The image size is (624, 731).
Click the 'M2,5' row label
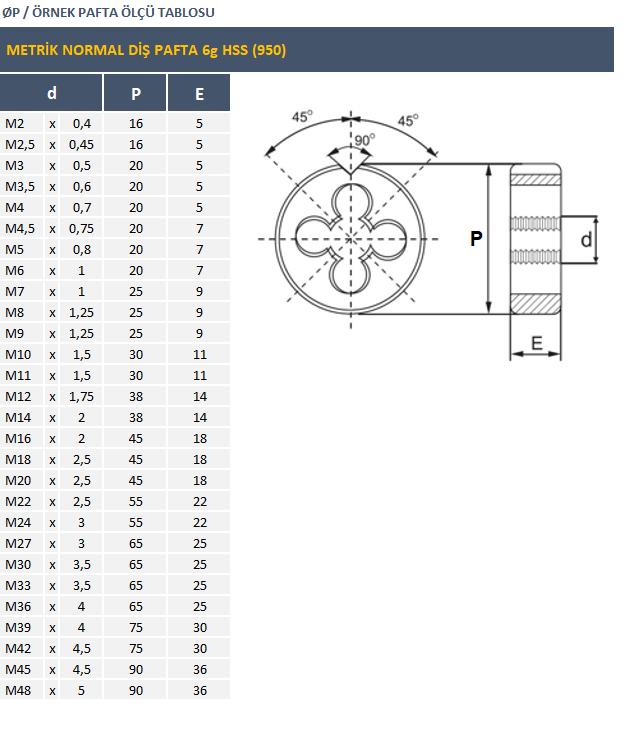coord(20,145)
